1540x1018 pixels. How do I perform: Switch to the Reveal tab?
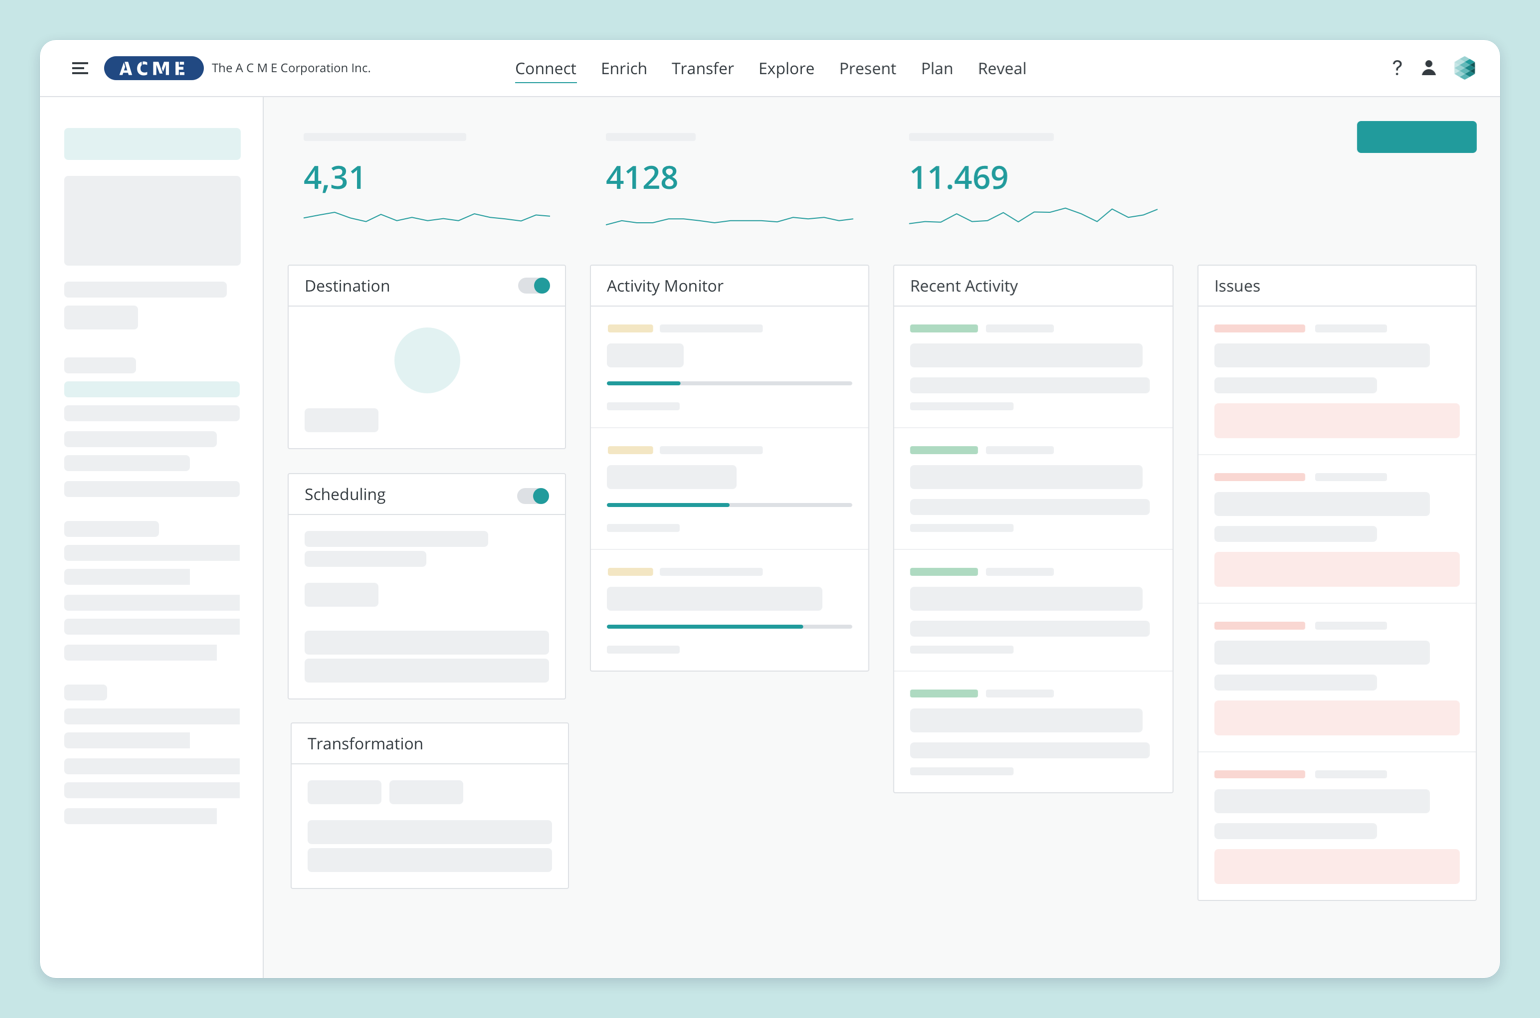[1002, 68]
